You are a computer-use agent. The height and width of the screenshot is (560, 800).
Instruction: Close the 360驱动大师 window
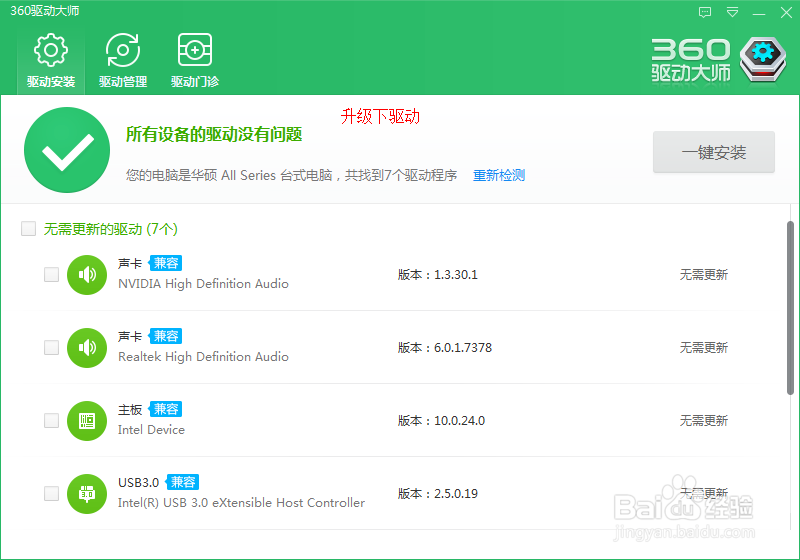tap(786, 12)
